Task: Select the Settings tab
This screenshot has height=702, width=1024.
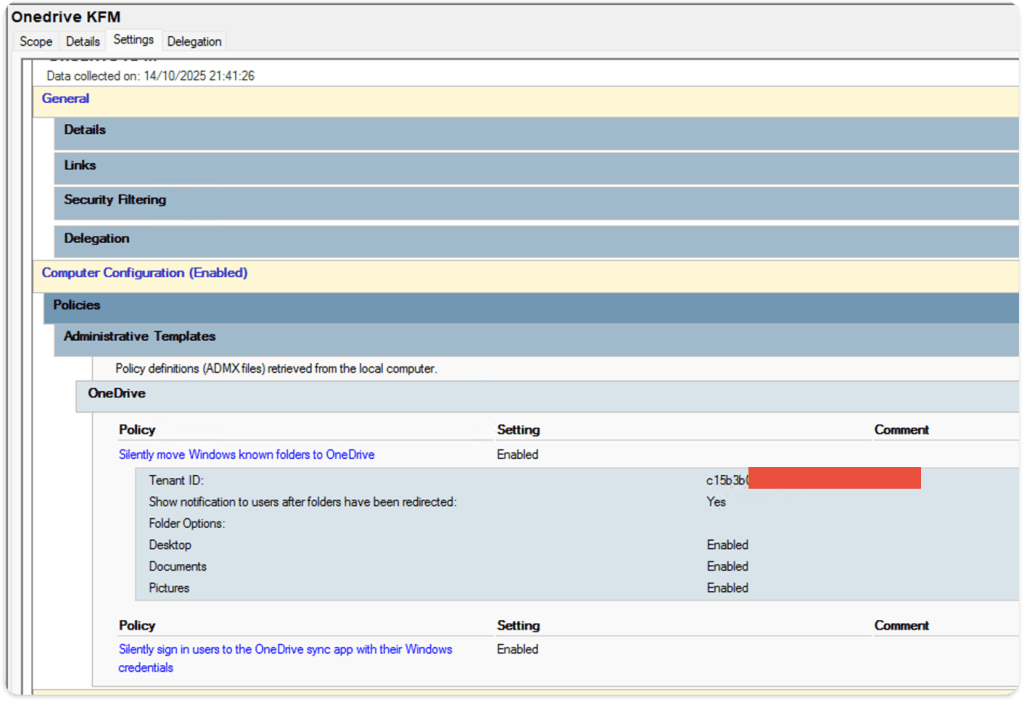Action: tap(133, 40)
